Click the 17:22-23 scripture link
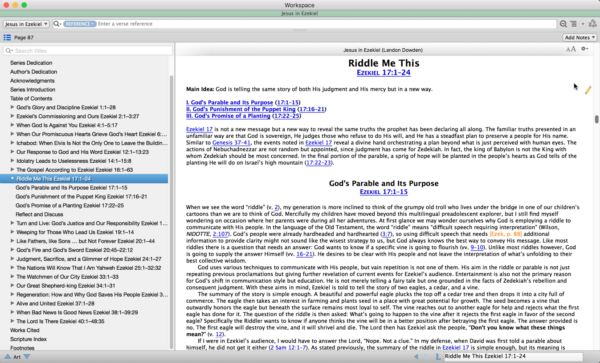Viewport: 600px width, 363px height. pos(318,163)
